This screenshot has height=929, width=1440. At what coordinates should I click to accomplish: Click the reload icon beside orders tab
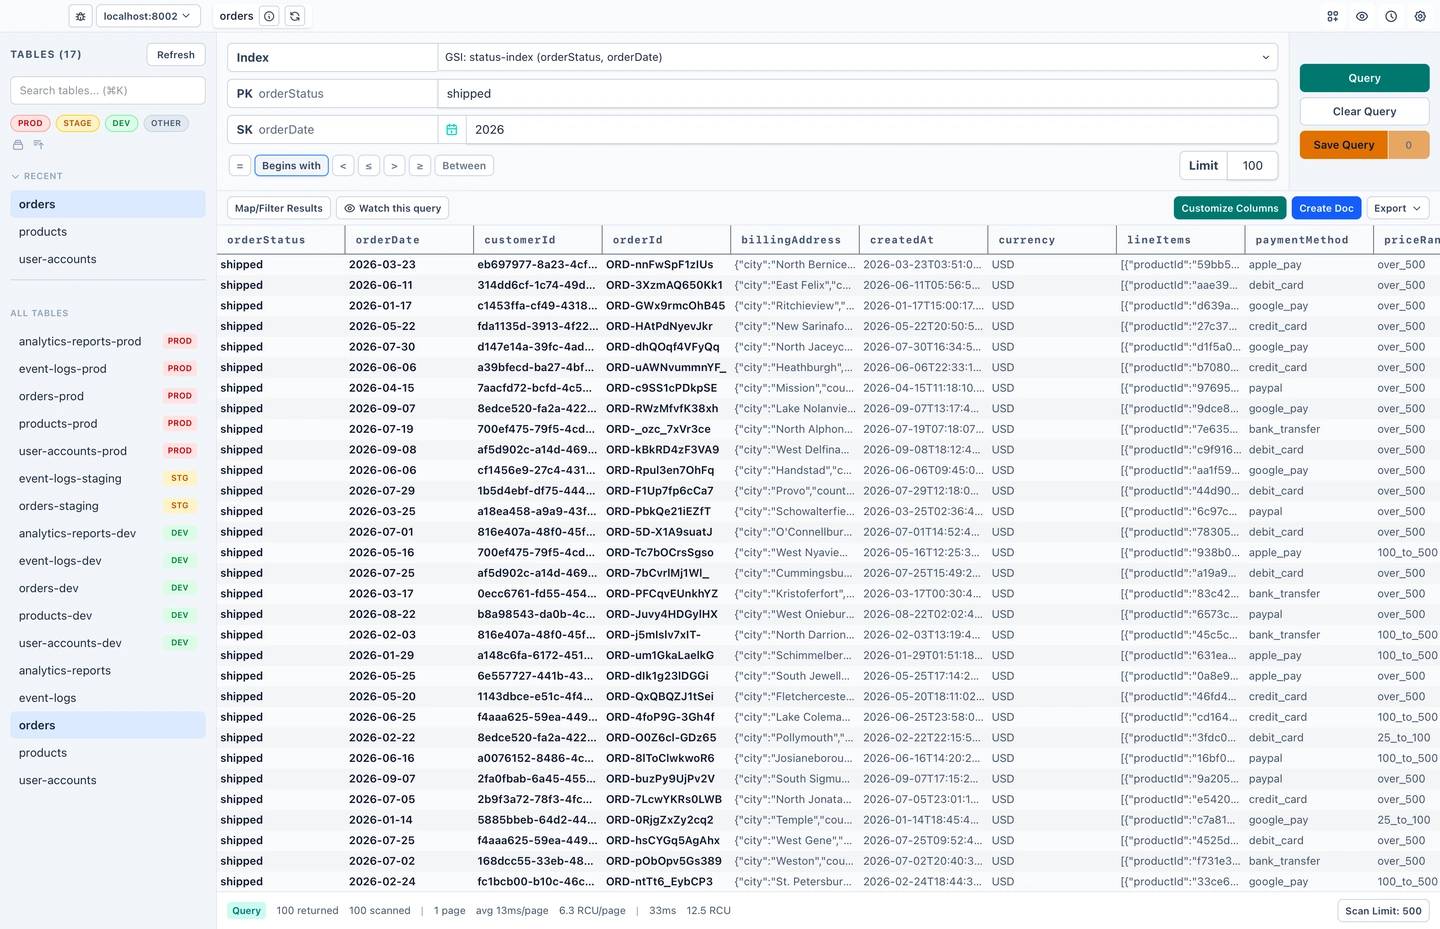pos(294,16)
